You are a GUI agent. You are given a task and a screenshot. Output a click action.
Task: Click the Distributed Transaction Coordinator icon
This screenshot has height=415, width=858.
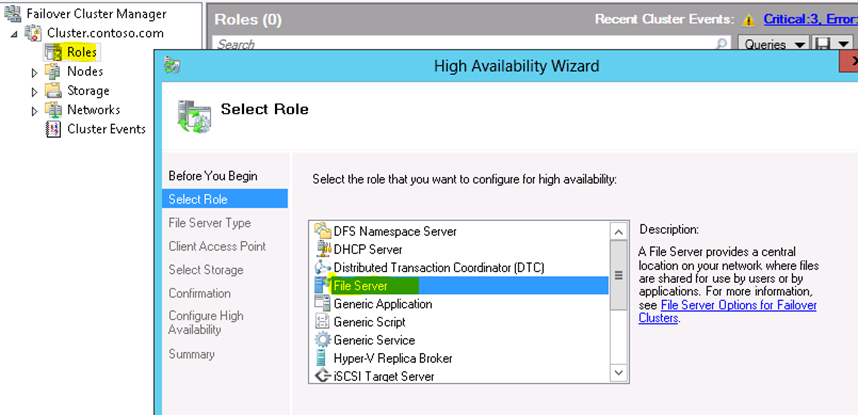pos(323,267)
